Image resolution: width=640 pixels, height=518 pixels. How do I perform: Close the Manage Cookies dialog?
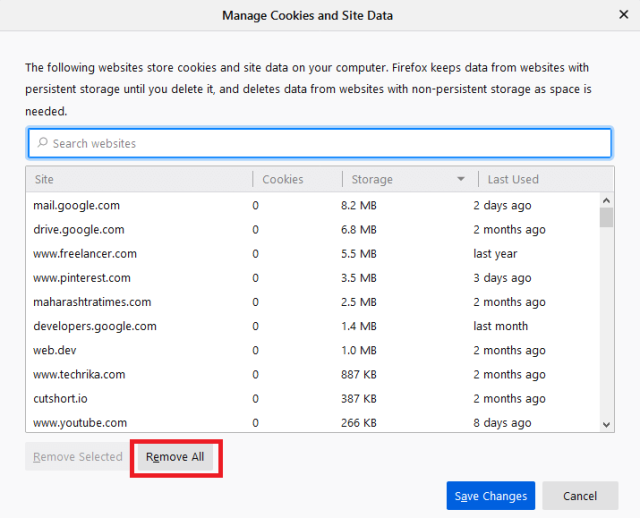[x=623, y=15]
